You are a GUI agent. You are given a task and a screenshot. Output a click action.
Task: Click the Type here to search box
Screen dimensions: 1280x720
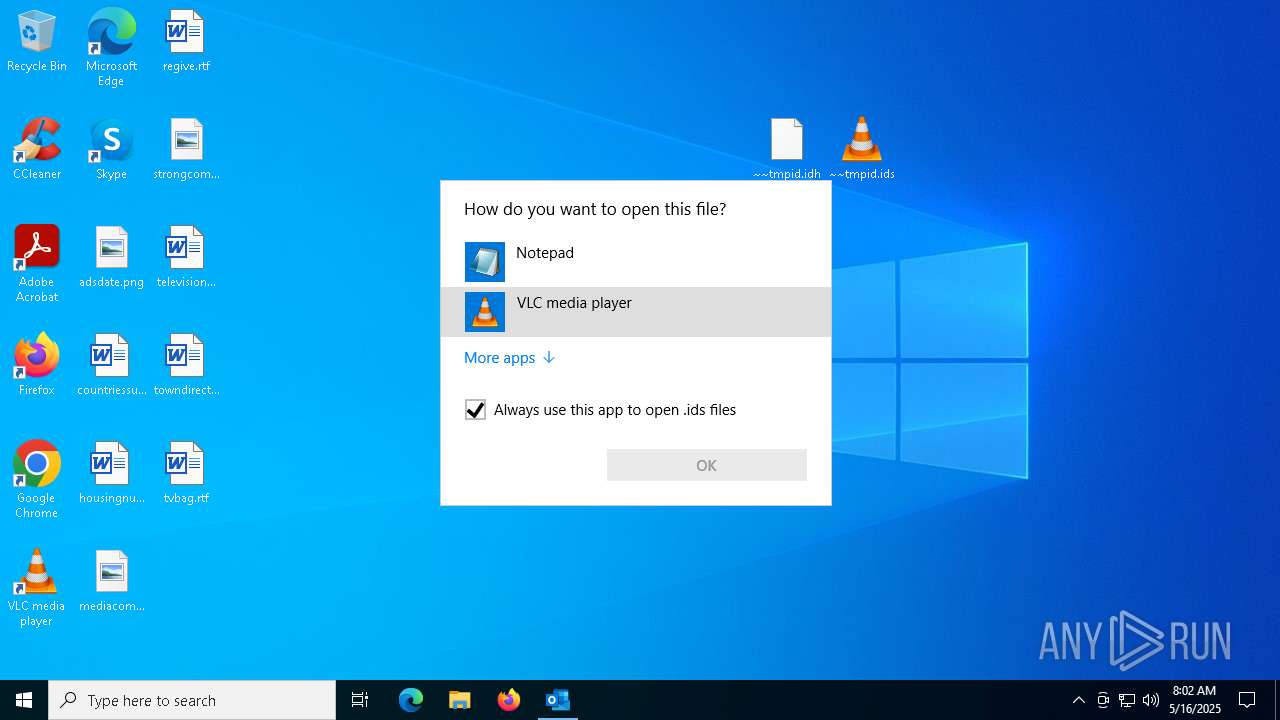click(192, 700)
